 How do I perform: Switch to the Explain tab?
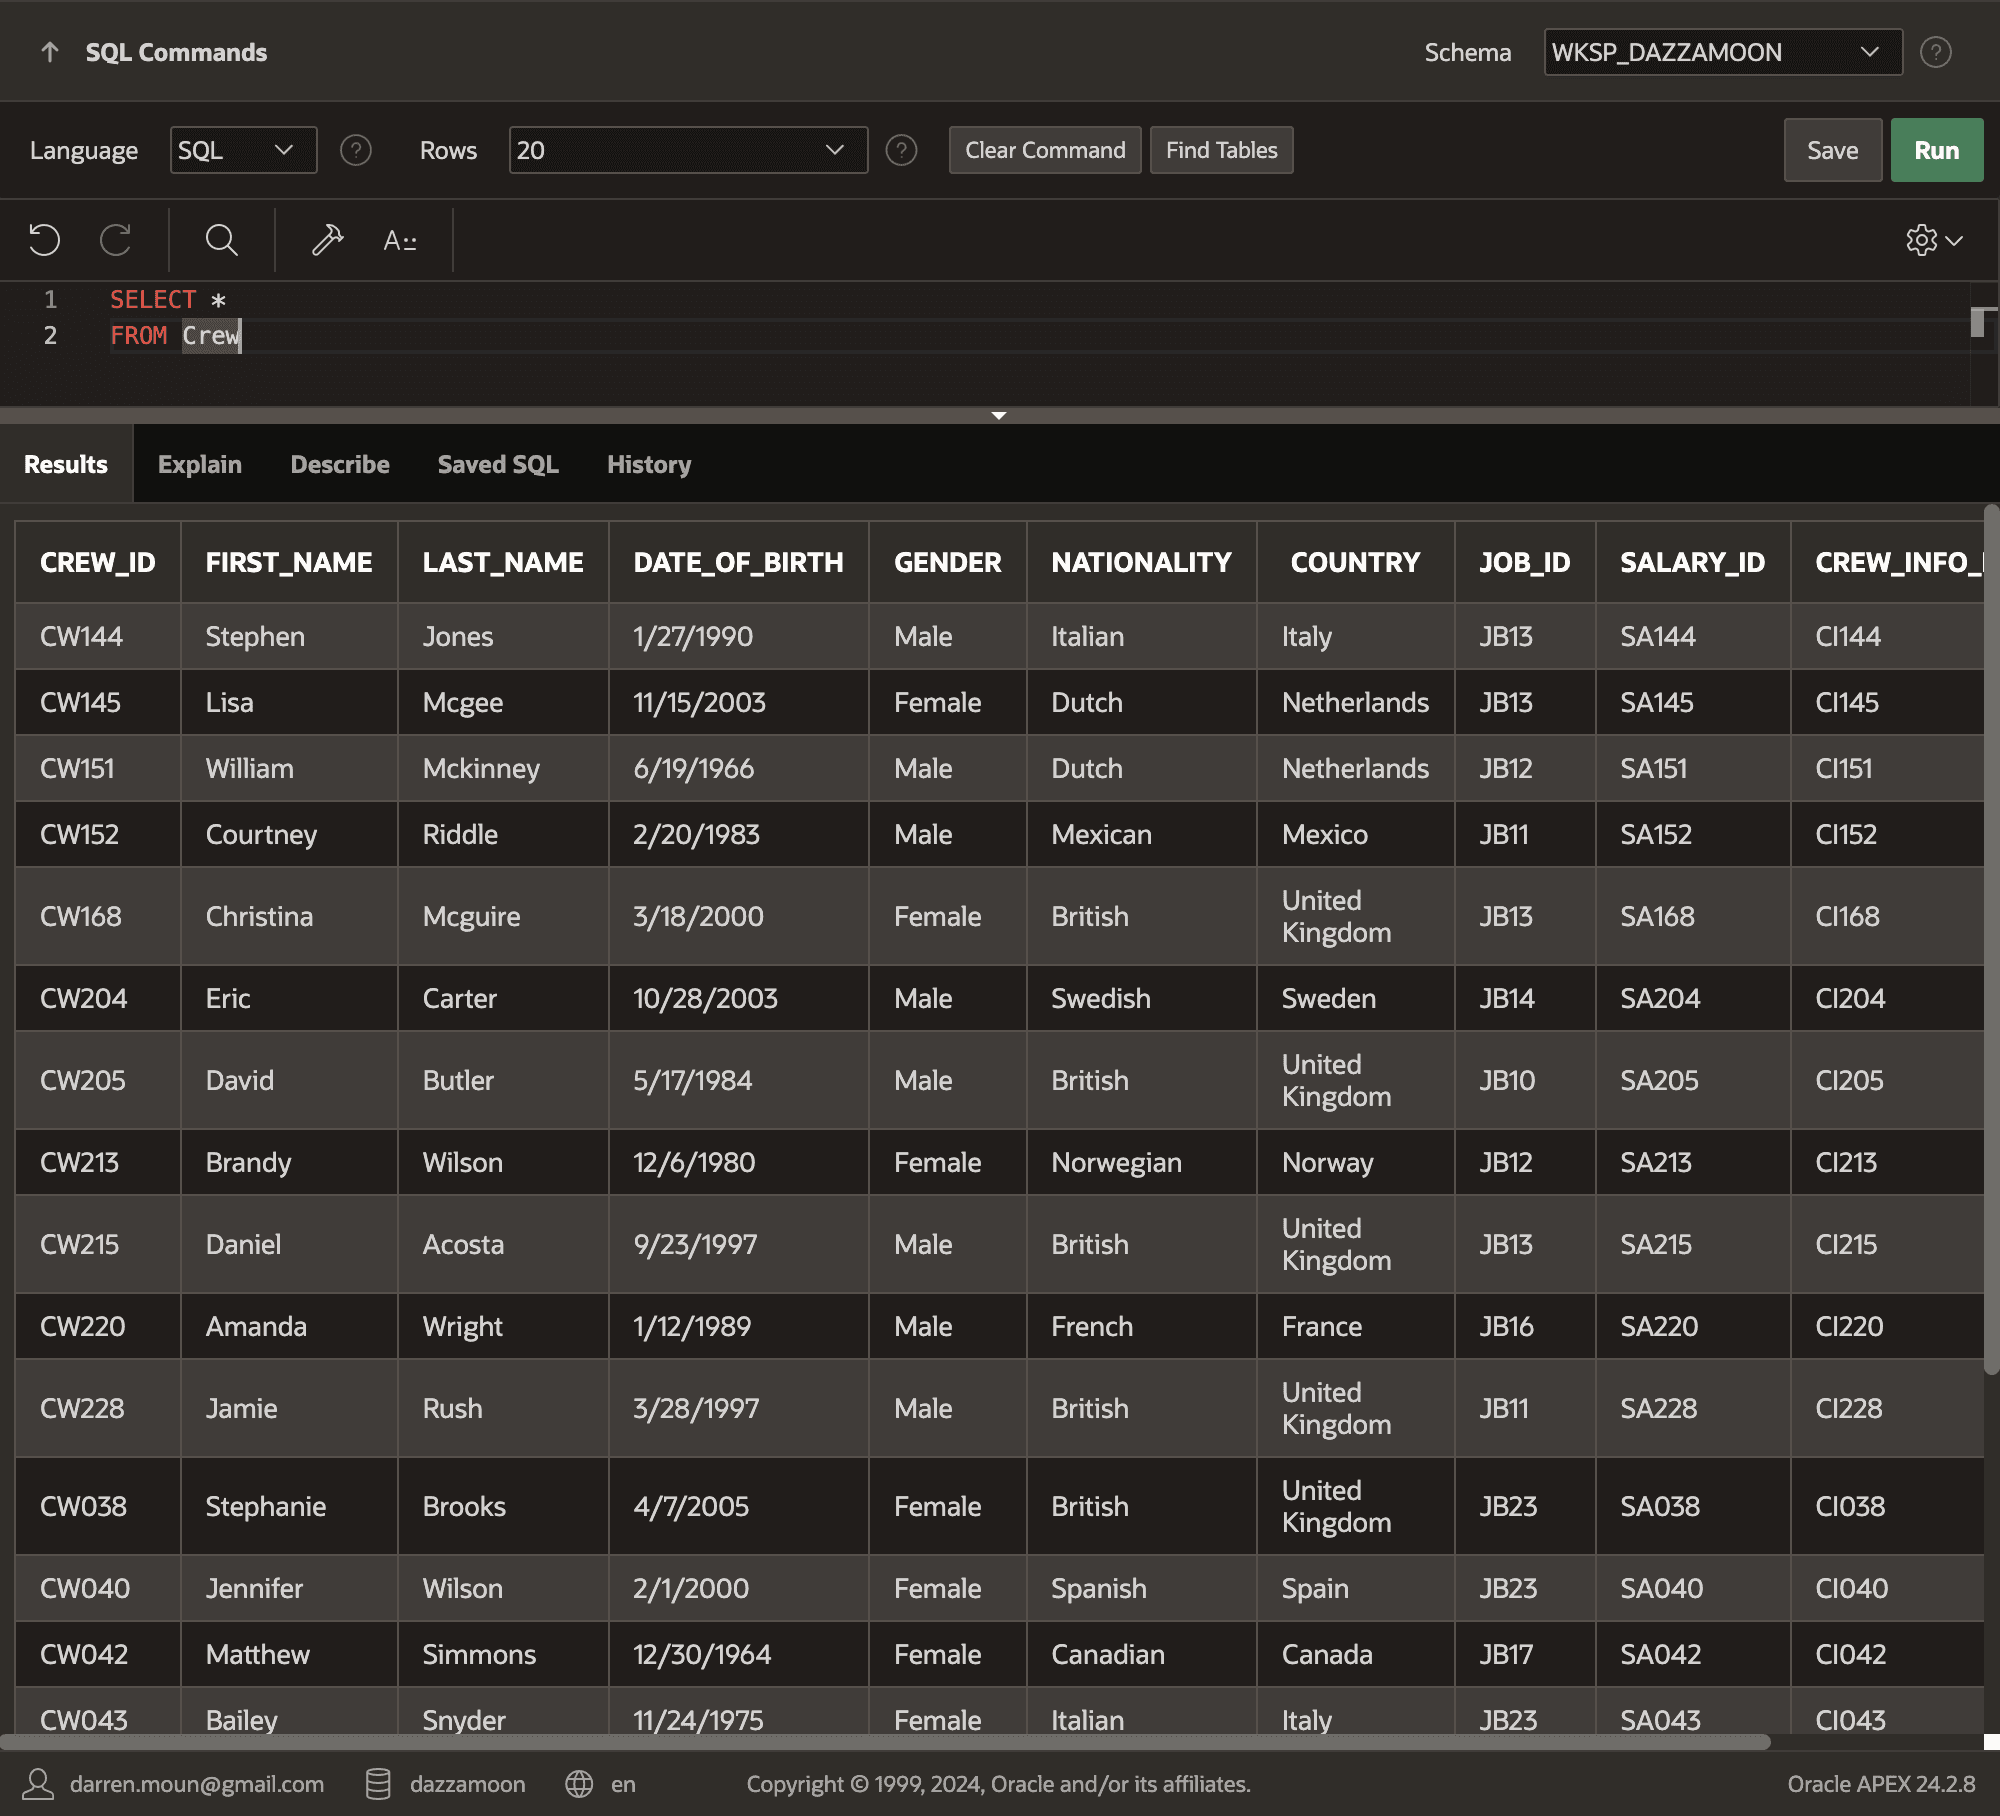(200, 464)
